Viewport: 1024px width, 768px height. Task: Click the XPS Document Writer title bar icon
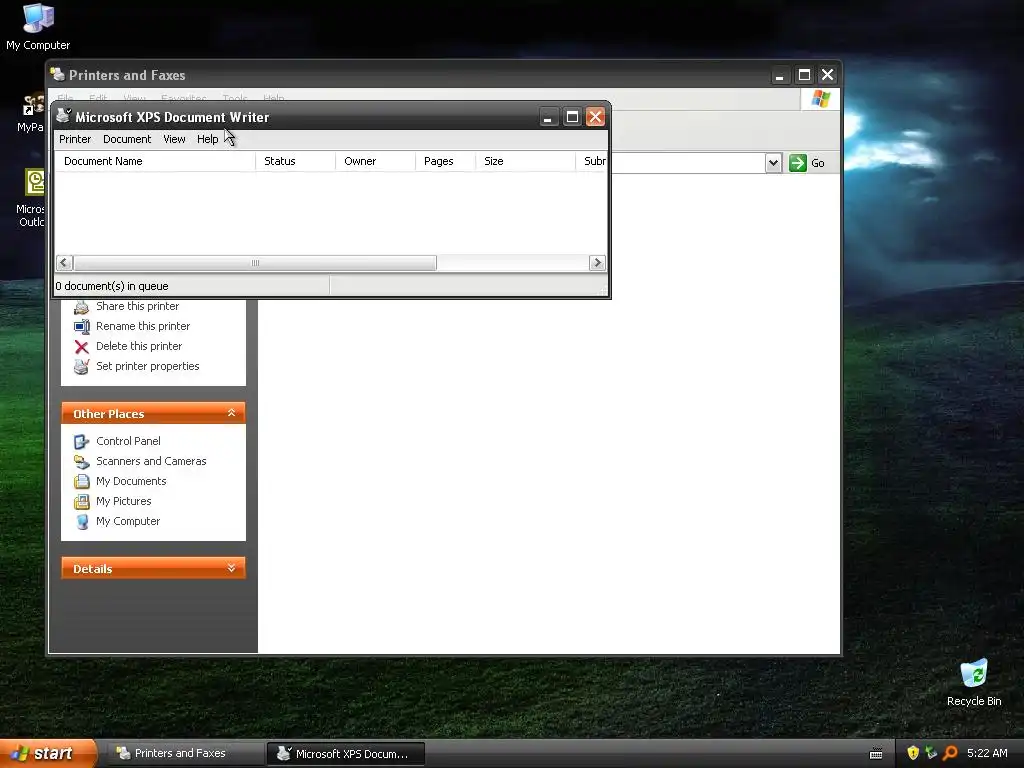[63, 116]
